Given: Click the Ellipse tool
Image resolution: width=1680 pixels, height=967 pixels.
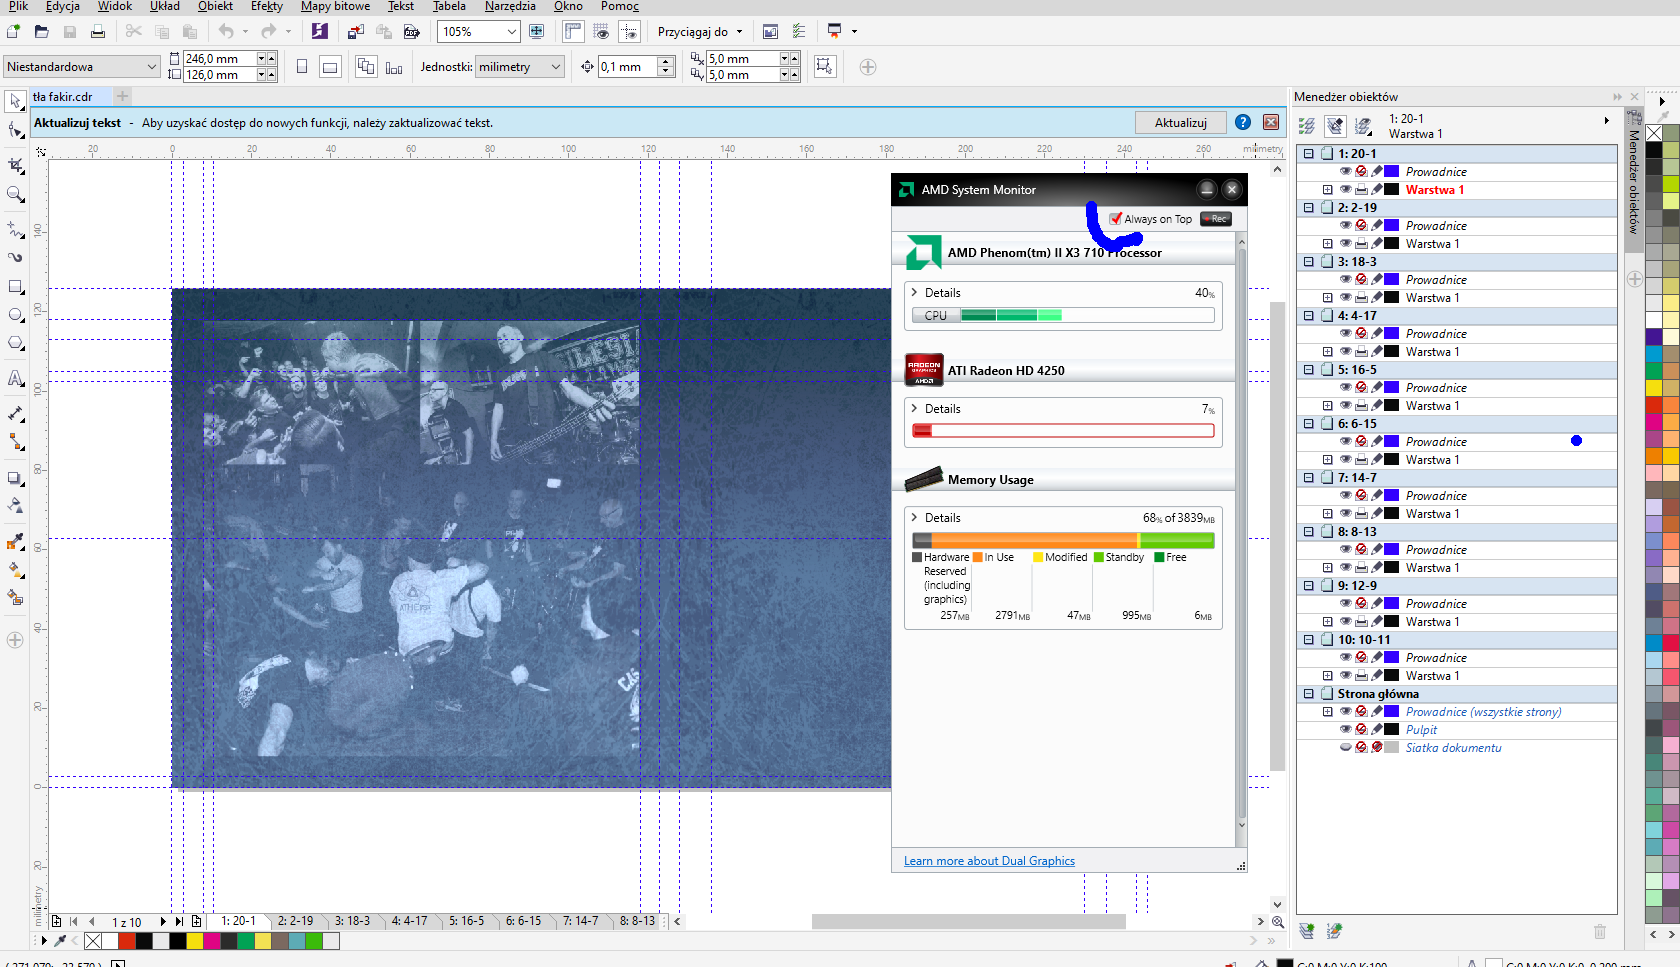Looking at the screenshot, I should point(15,315).
